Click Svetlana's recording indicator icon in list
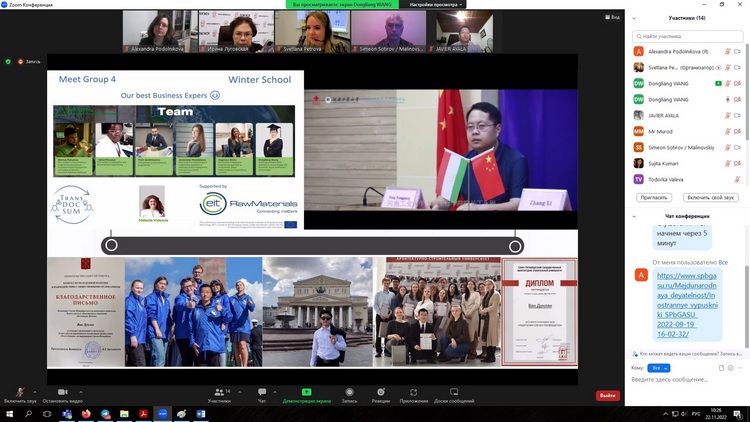The image size is (750, 422). tap(718, 67)
